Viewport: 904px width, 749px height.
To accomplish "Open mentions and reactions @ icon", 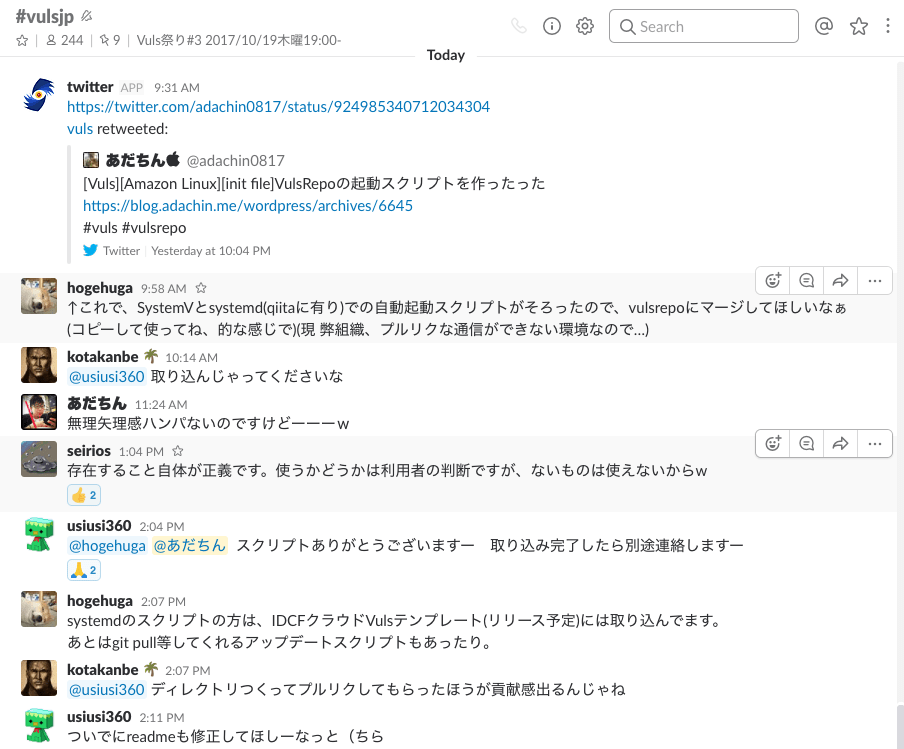I will [824, 27].
